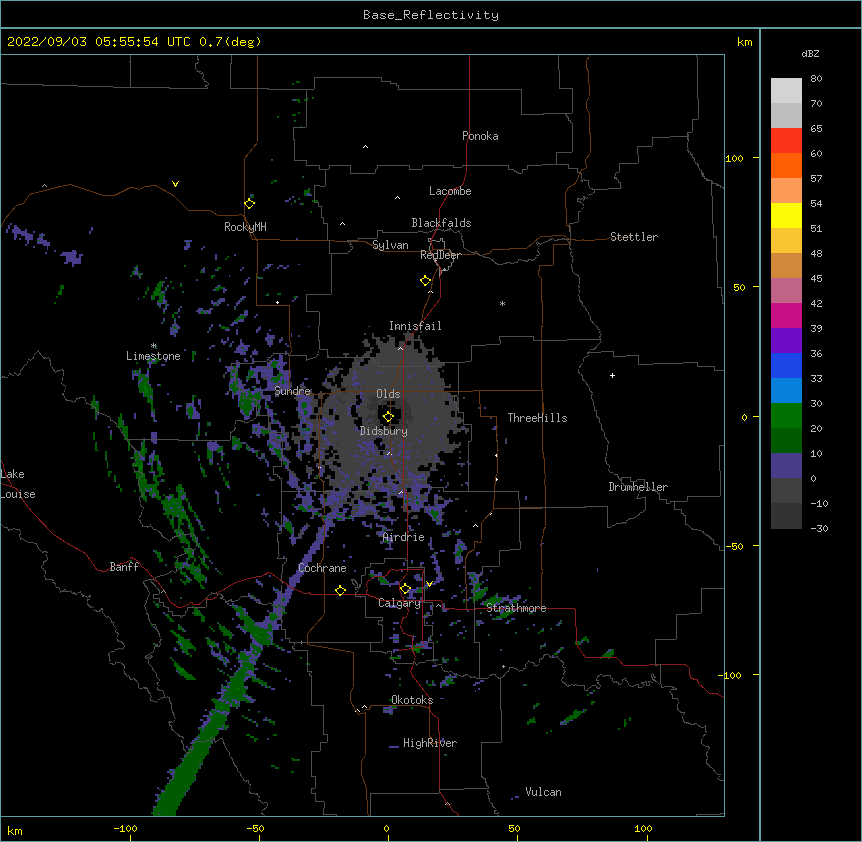Click the Vulcan town label
The height and width of the screenshot is (842, 862).
(x=543, y=792)
